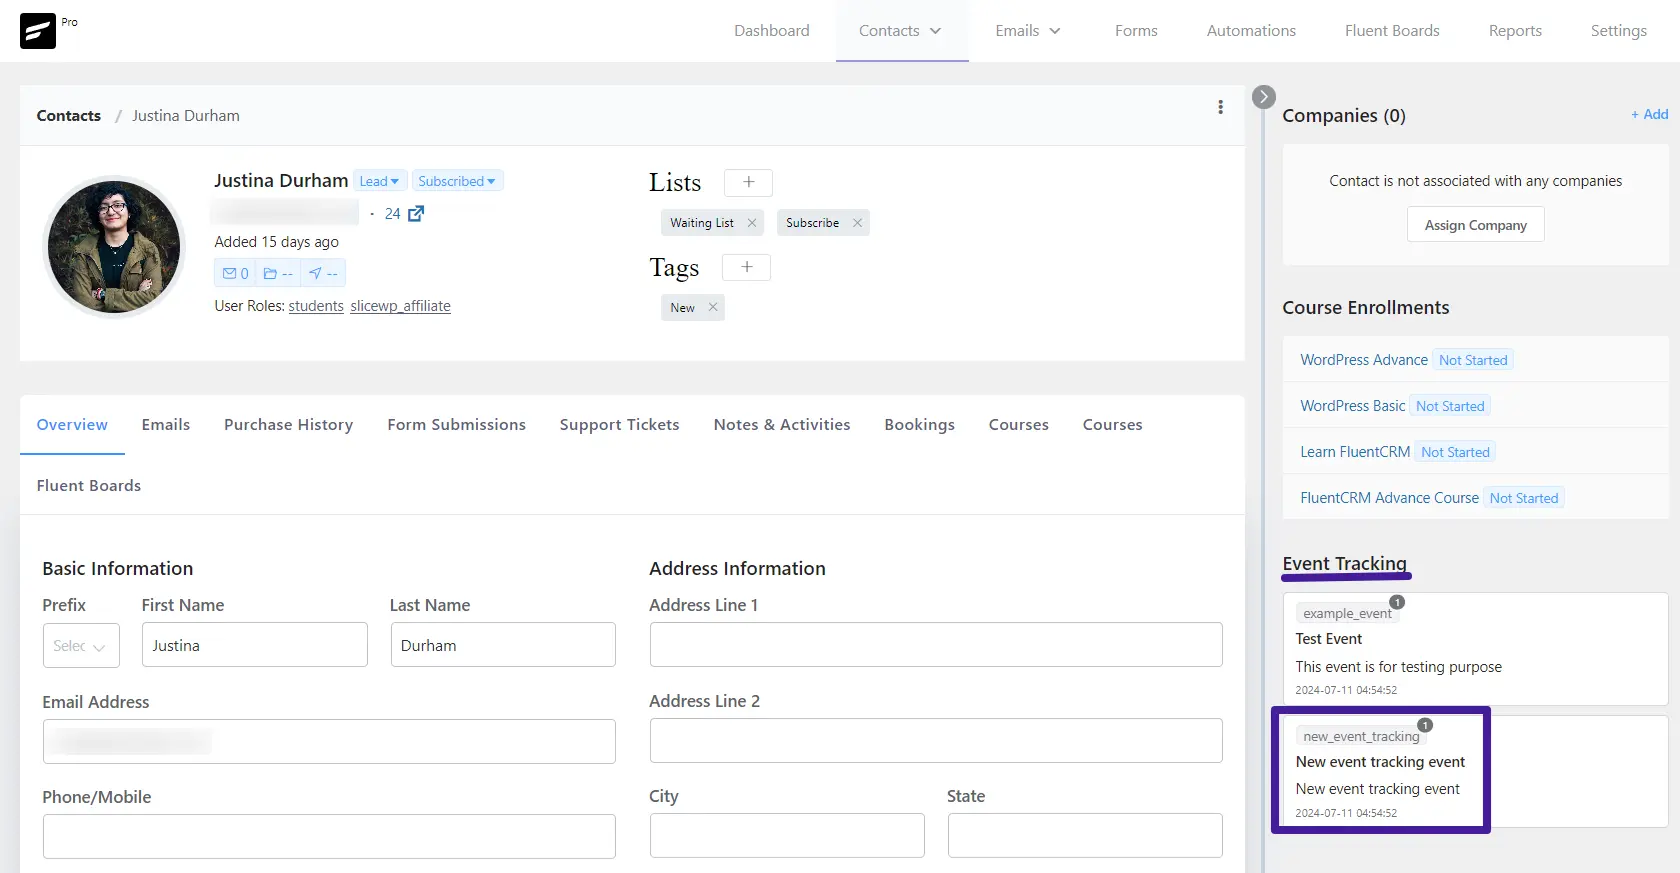
Task: Click the example_event tracking tag
Action: 1347,613
